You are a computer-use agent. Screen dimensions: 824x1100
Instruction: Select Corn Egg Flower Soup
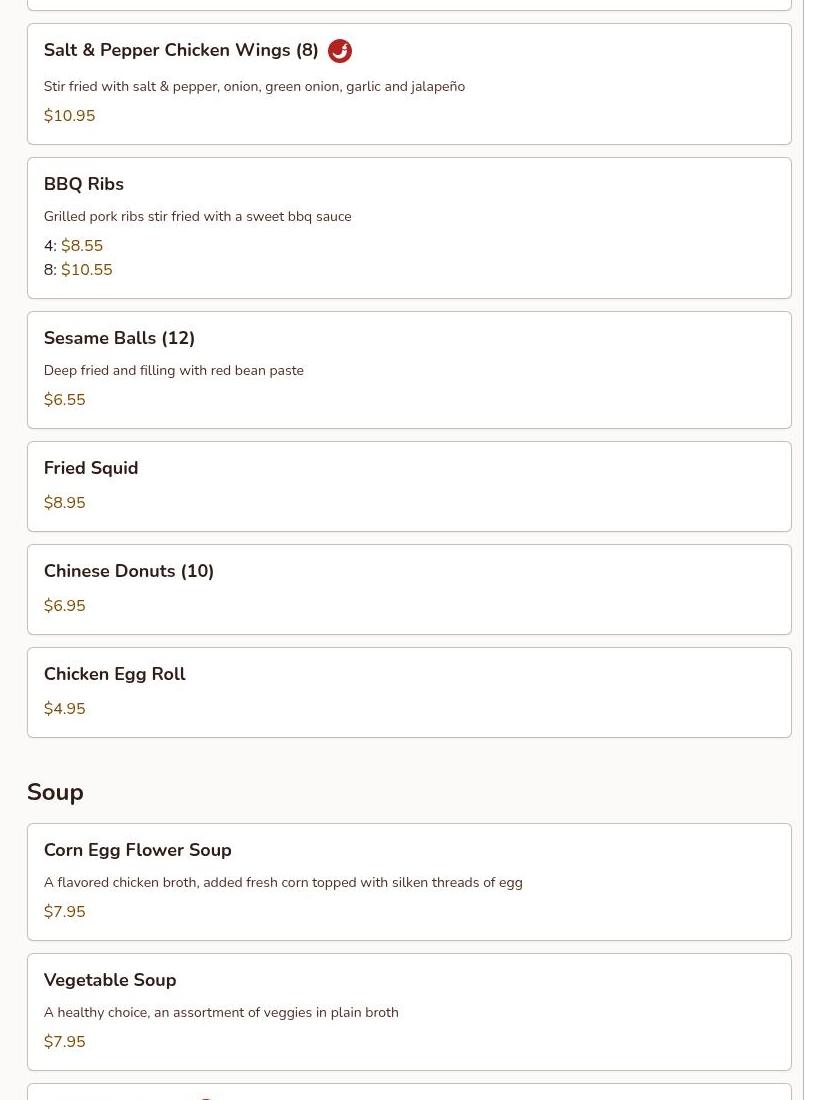138,850
